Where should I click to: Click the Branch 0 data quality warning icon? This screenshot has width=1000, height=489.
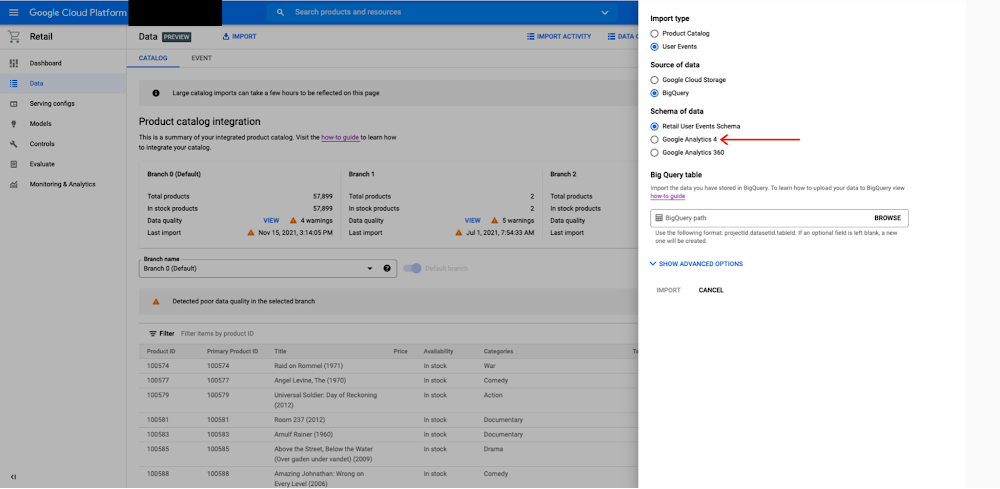coord(293,221)
